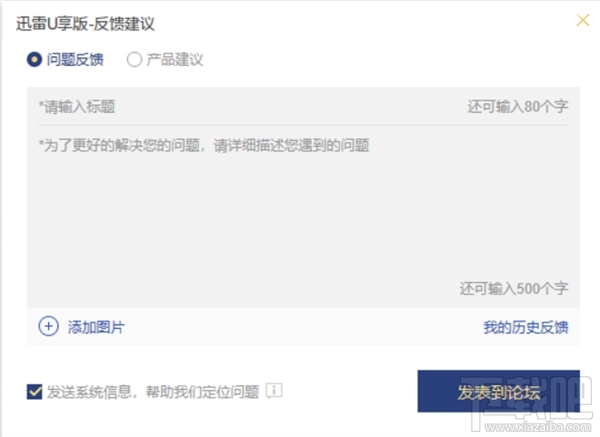The image size is (600, 437).
Task: Click the info icon beside 帮助我们定位问题
Action: pos(274,391)
